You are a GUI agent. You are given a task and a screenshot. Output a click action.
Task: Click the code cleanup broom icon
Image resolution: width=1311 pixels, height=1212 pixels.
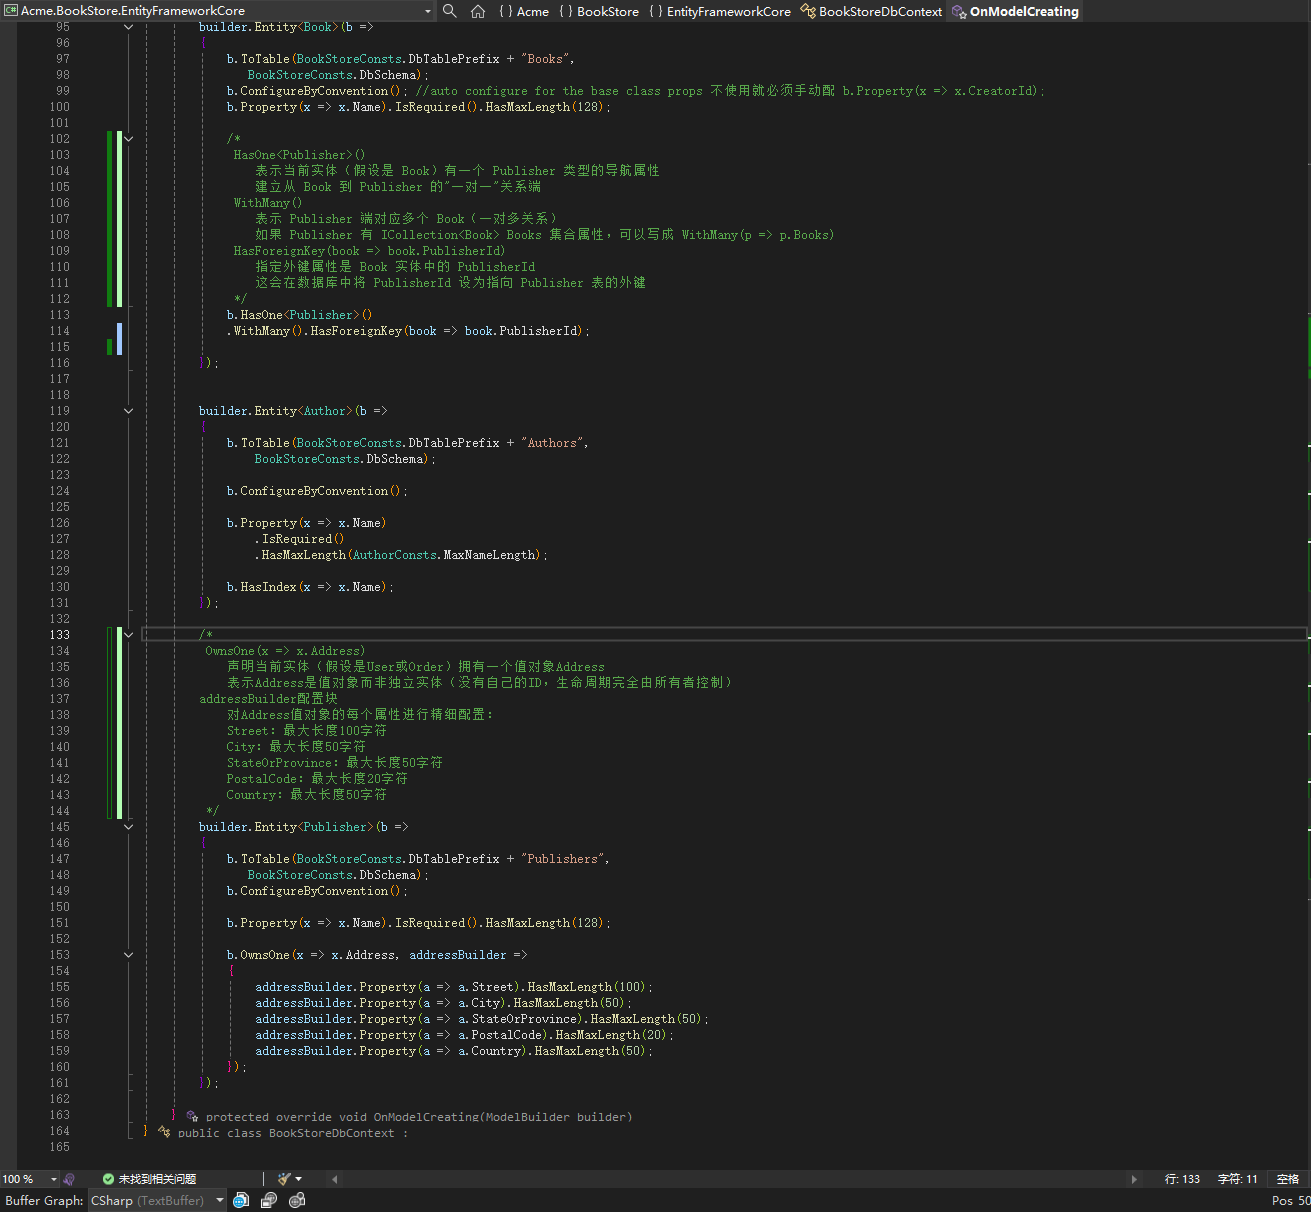point(284,1179)
